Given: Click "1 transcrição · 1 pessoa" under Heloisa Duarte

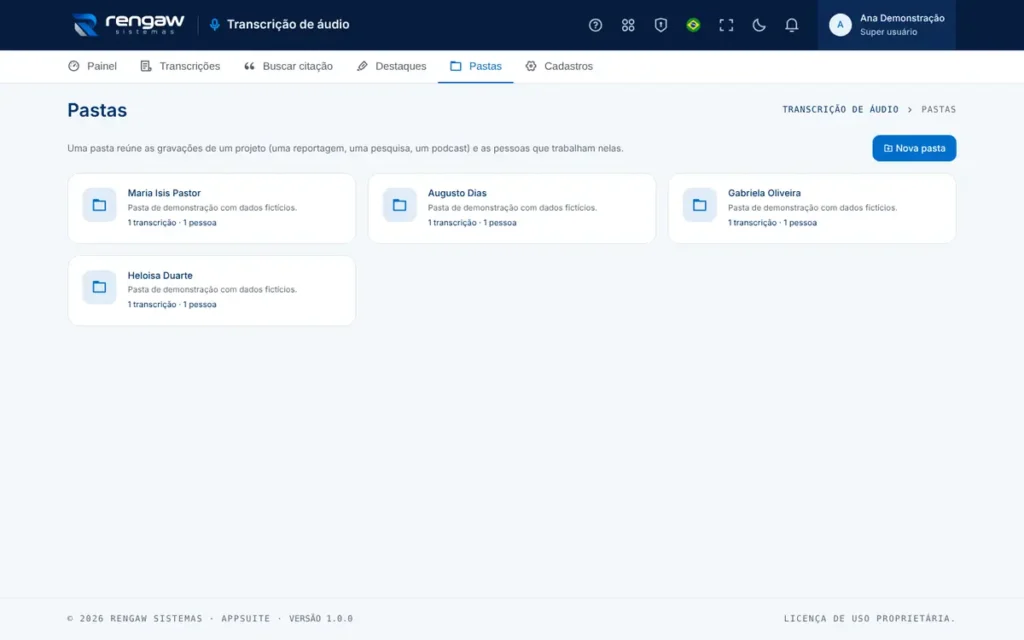Looking at the screenshot, I should pos(172,304).
